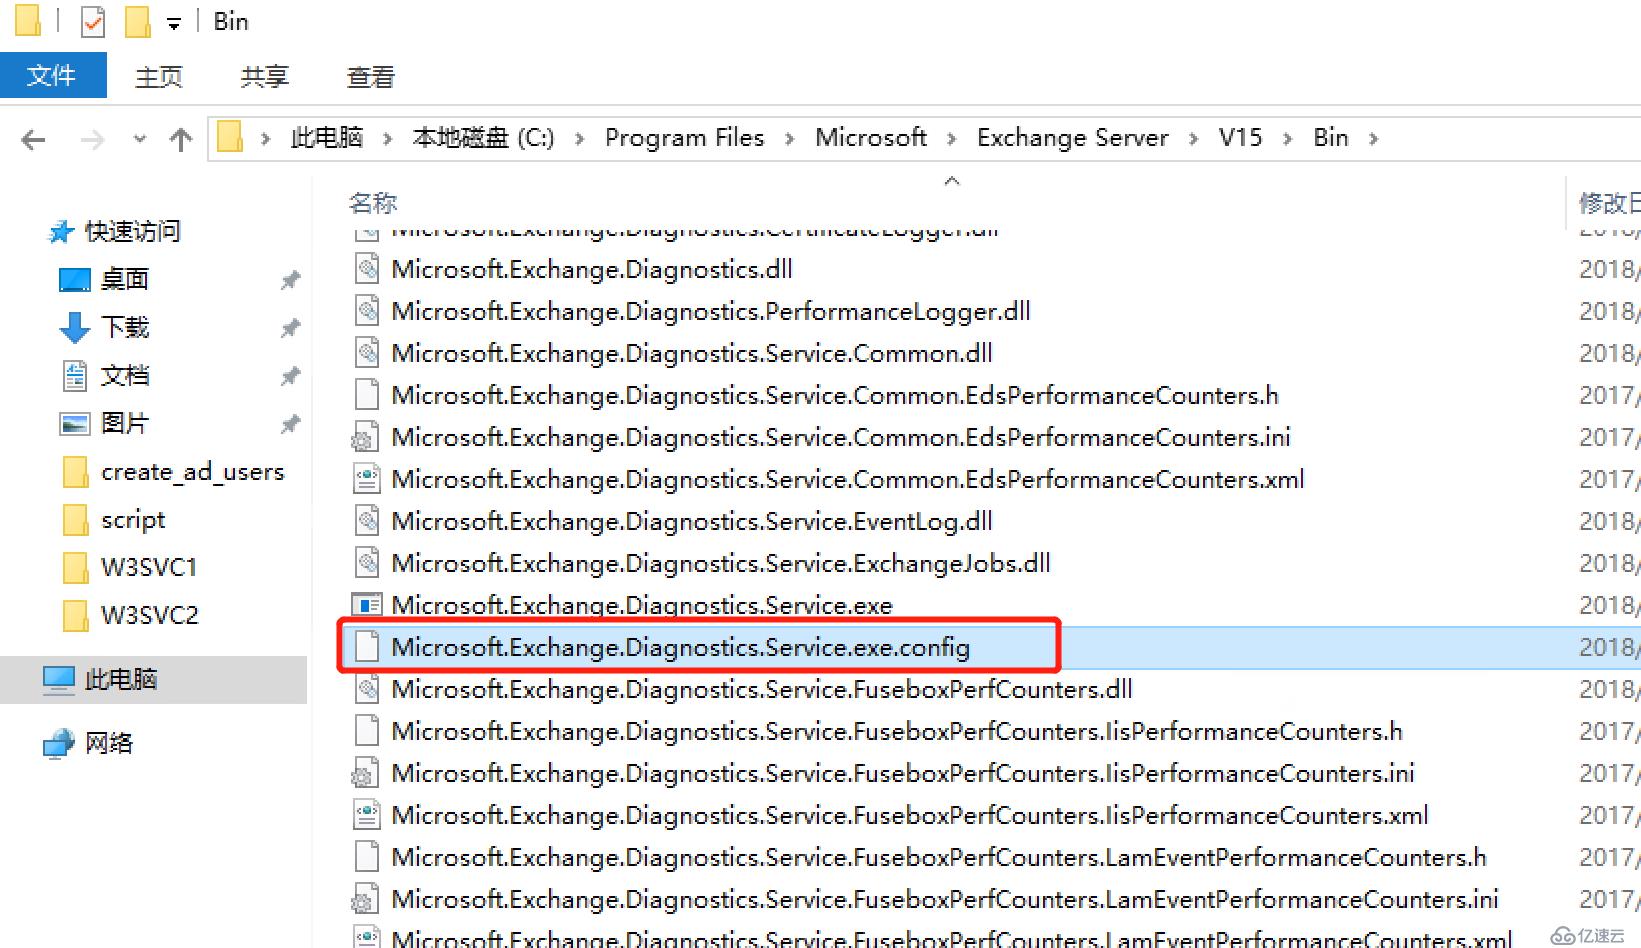Expand the chevron after Microsoft in breadcrumb

point(951,139)
